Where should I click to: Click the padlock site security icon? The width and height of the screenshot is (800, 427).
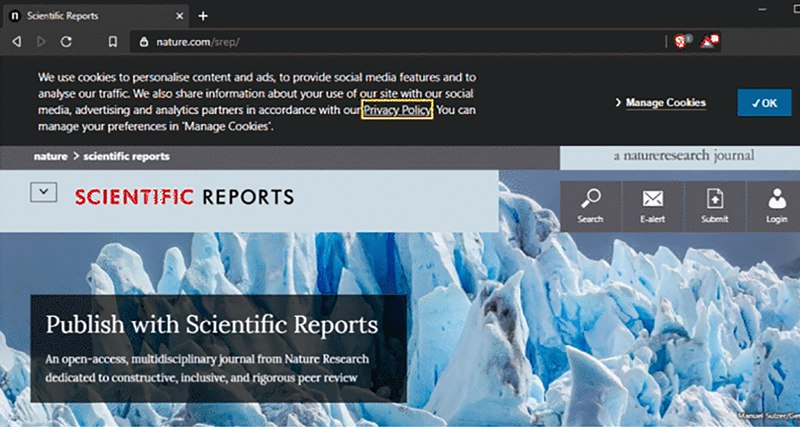click(x=144, y=42)
